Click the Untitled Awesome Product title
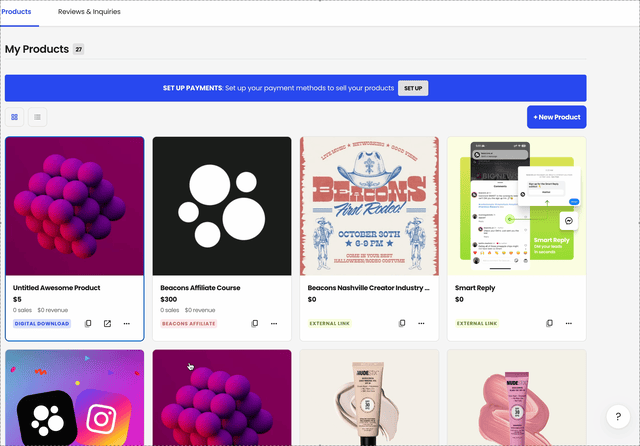This screenshot has width=640, height=446. [x=56, y=288]
